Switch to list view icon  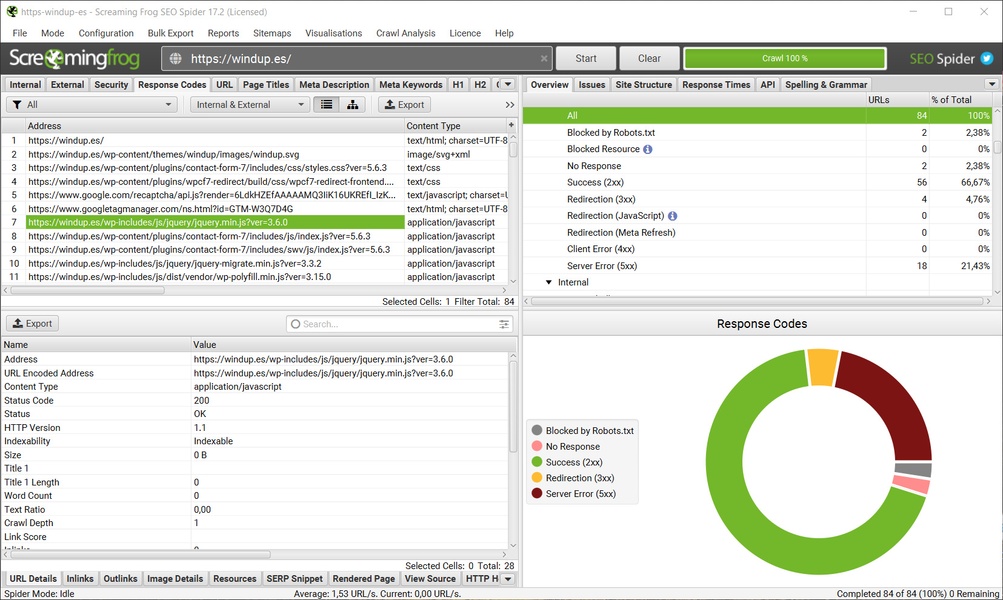(x=326, y=104)
